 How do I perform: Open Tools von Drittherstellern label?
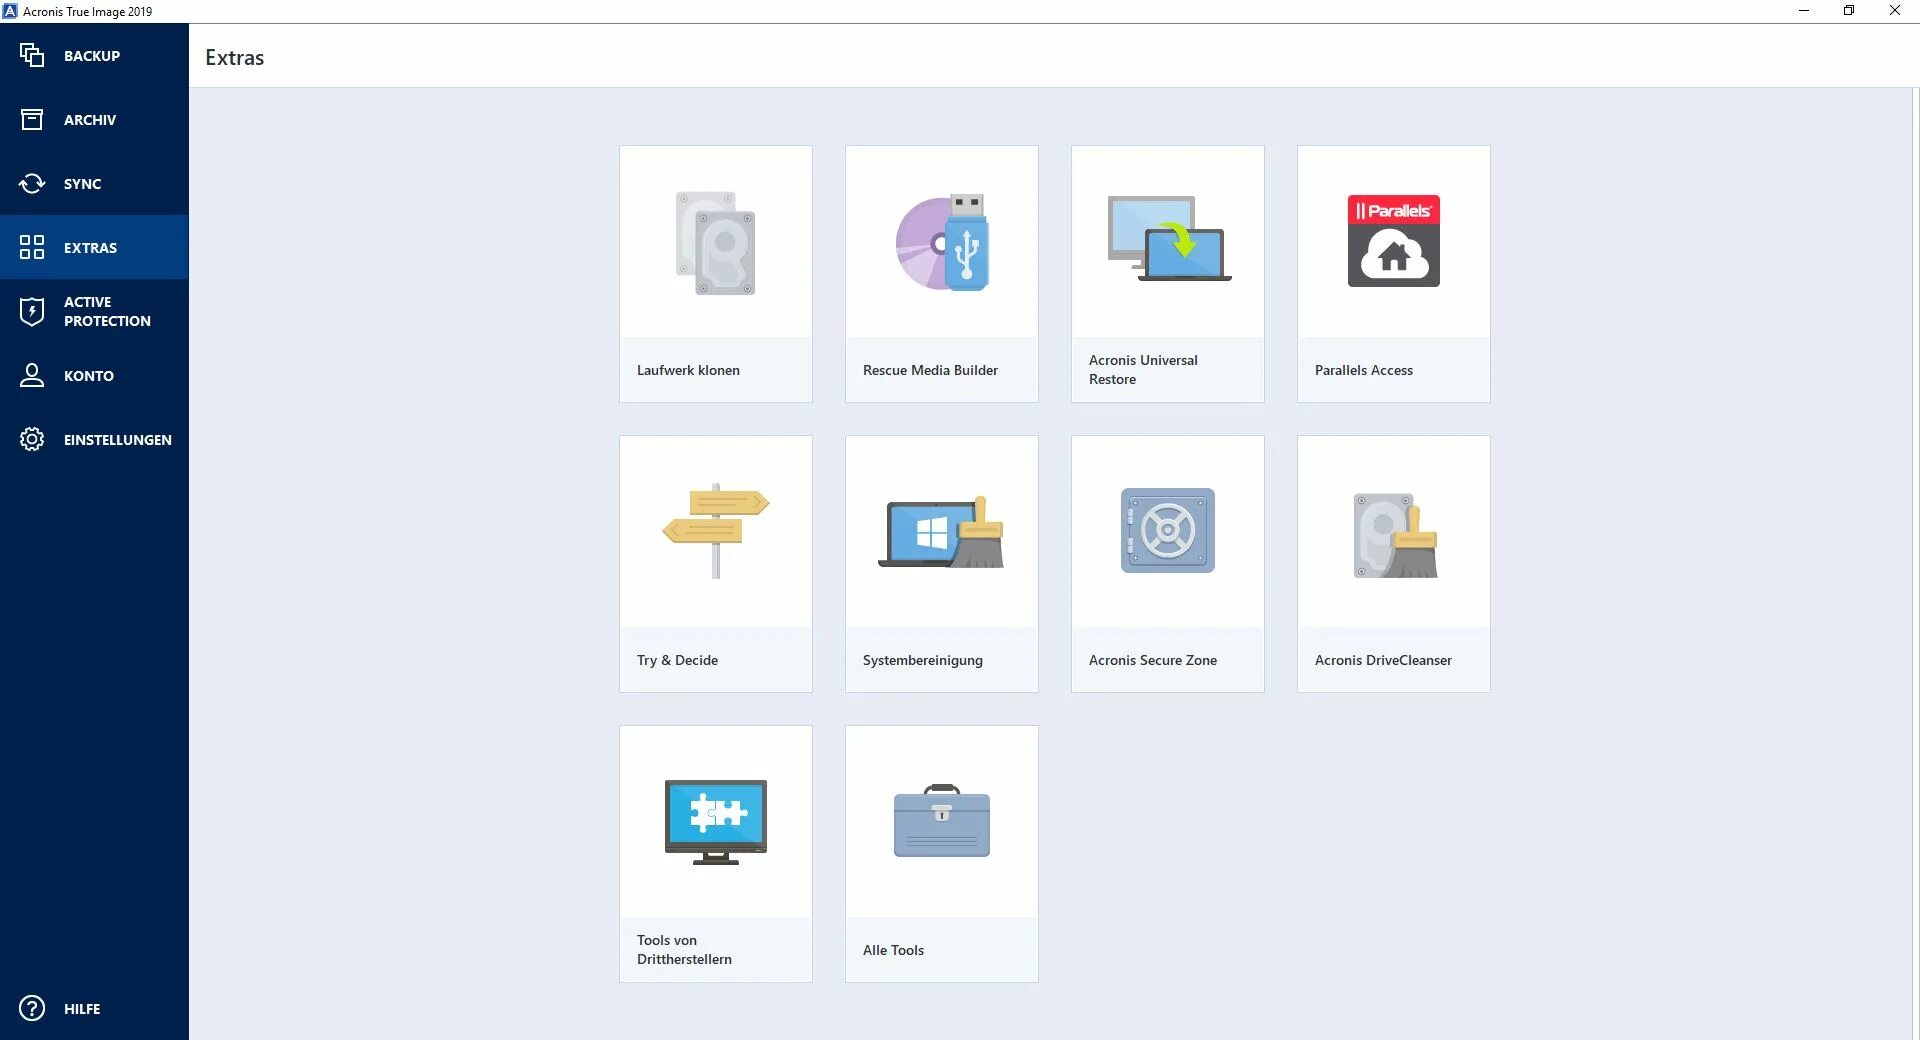tap(684, 949)
